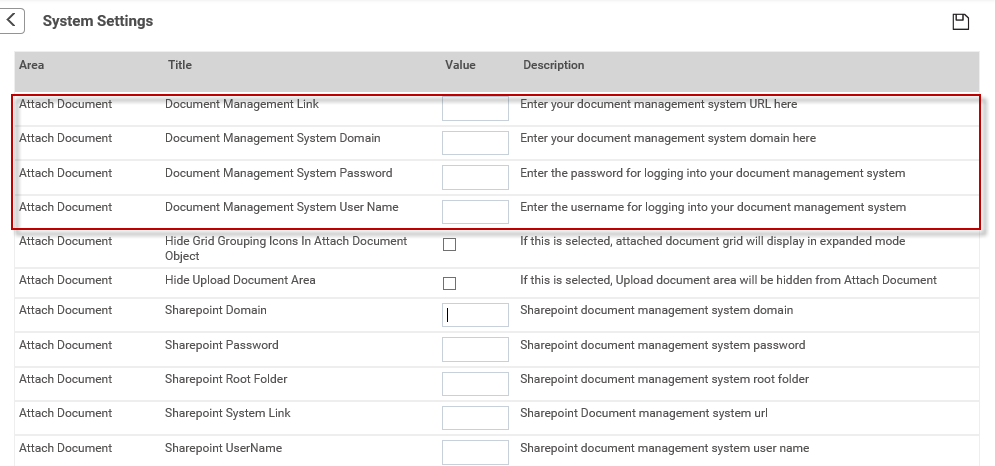Focus the Document Management System Domain field

point(475,143)
